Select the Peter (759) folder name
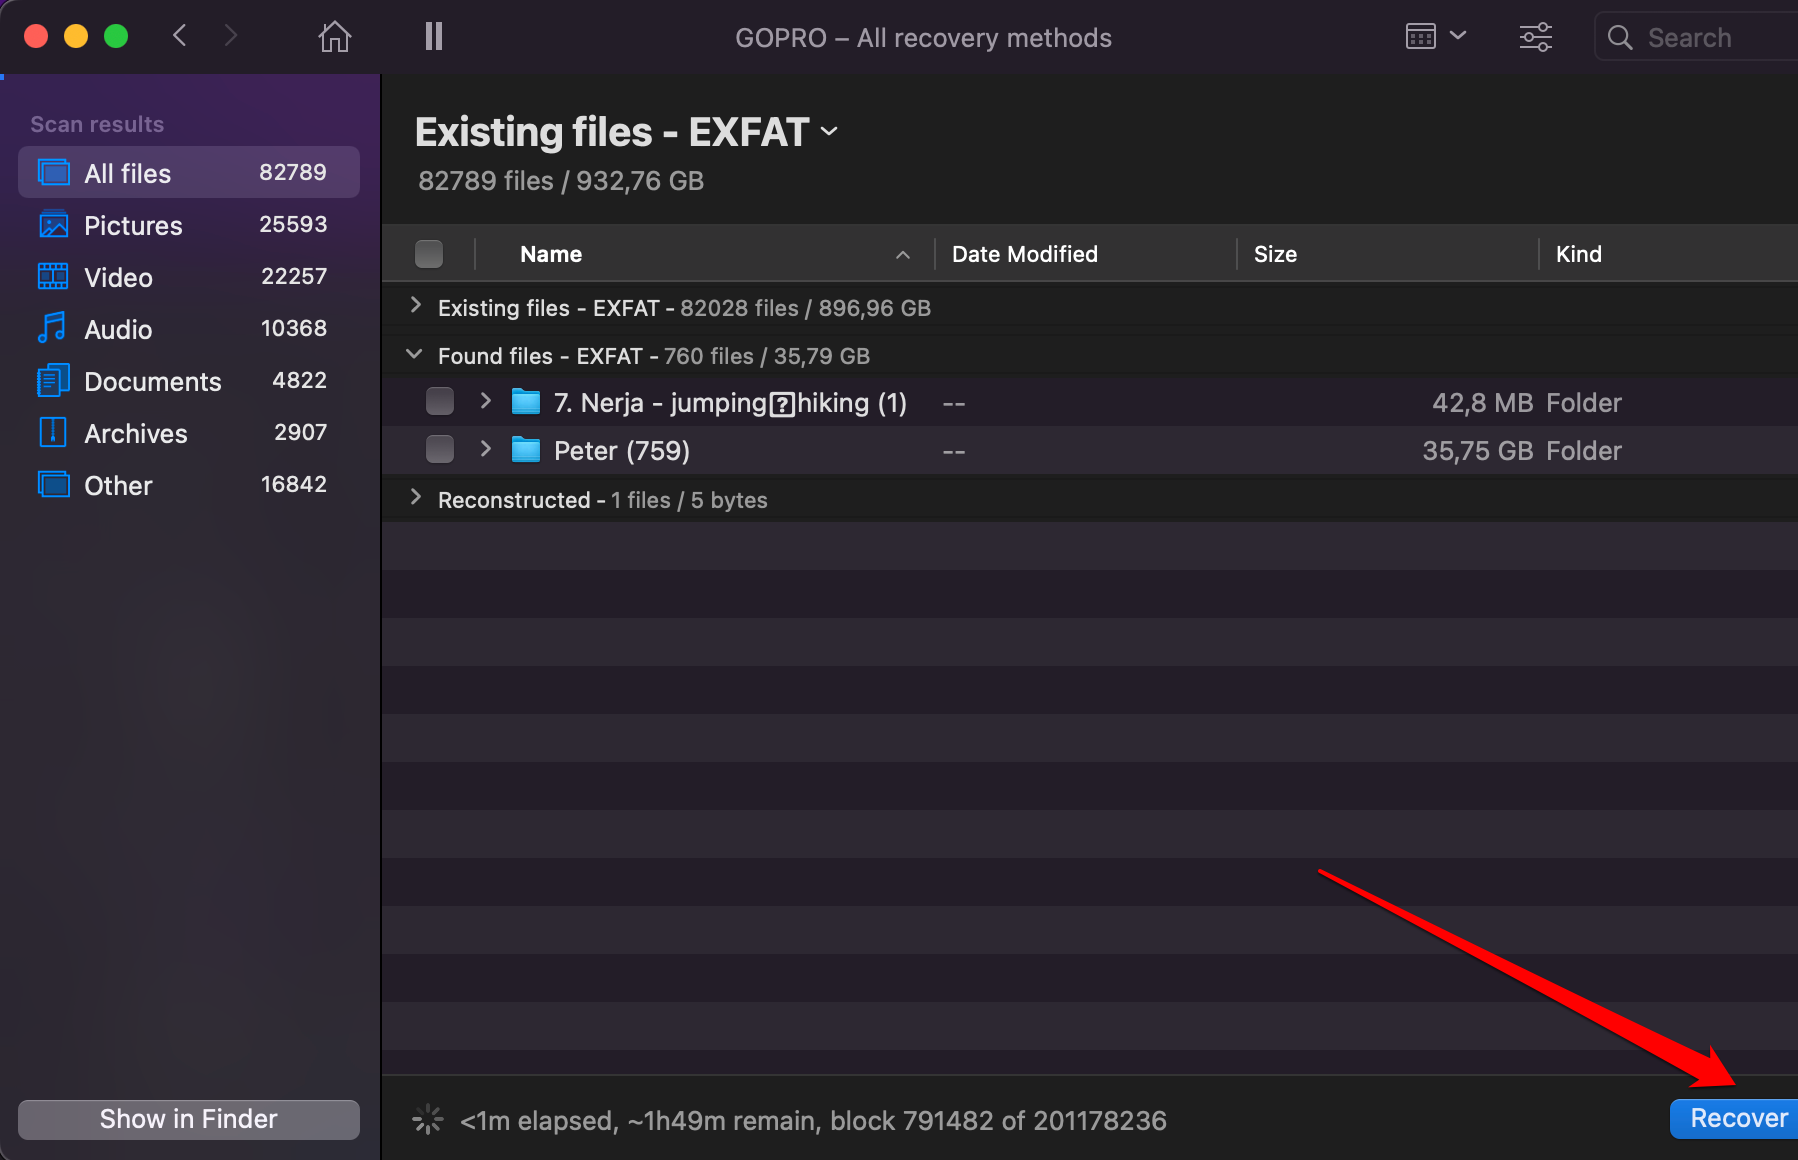Screen dimensions: 1798x1160 tap(622, 451)
